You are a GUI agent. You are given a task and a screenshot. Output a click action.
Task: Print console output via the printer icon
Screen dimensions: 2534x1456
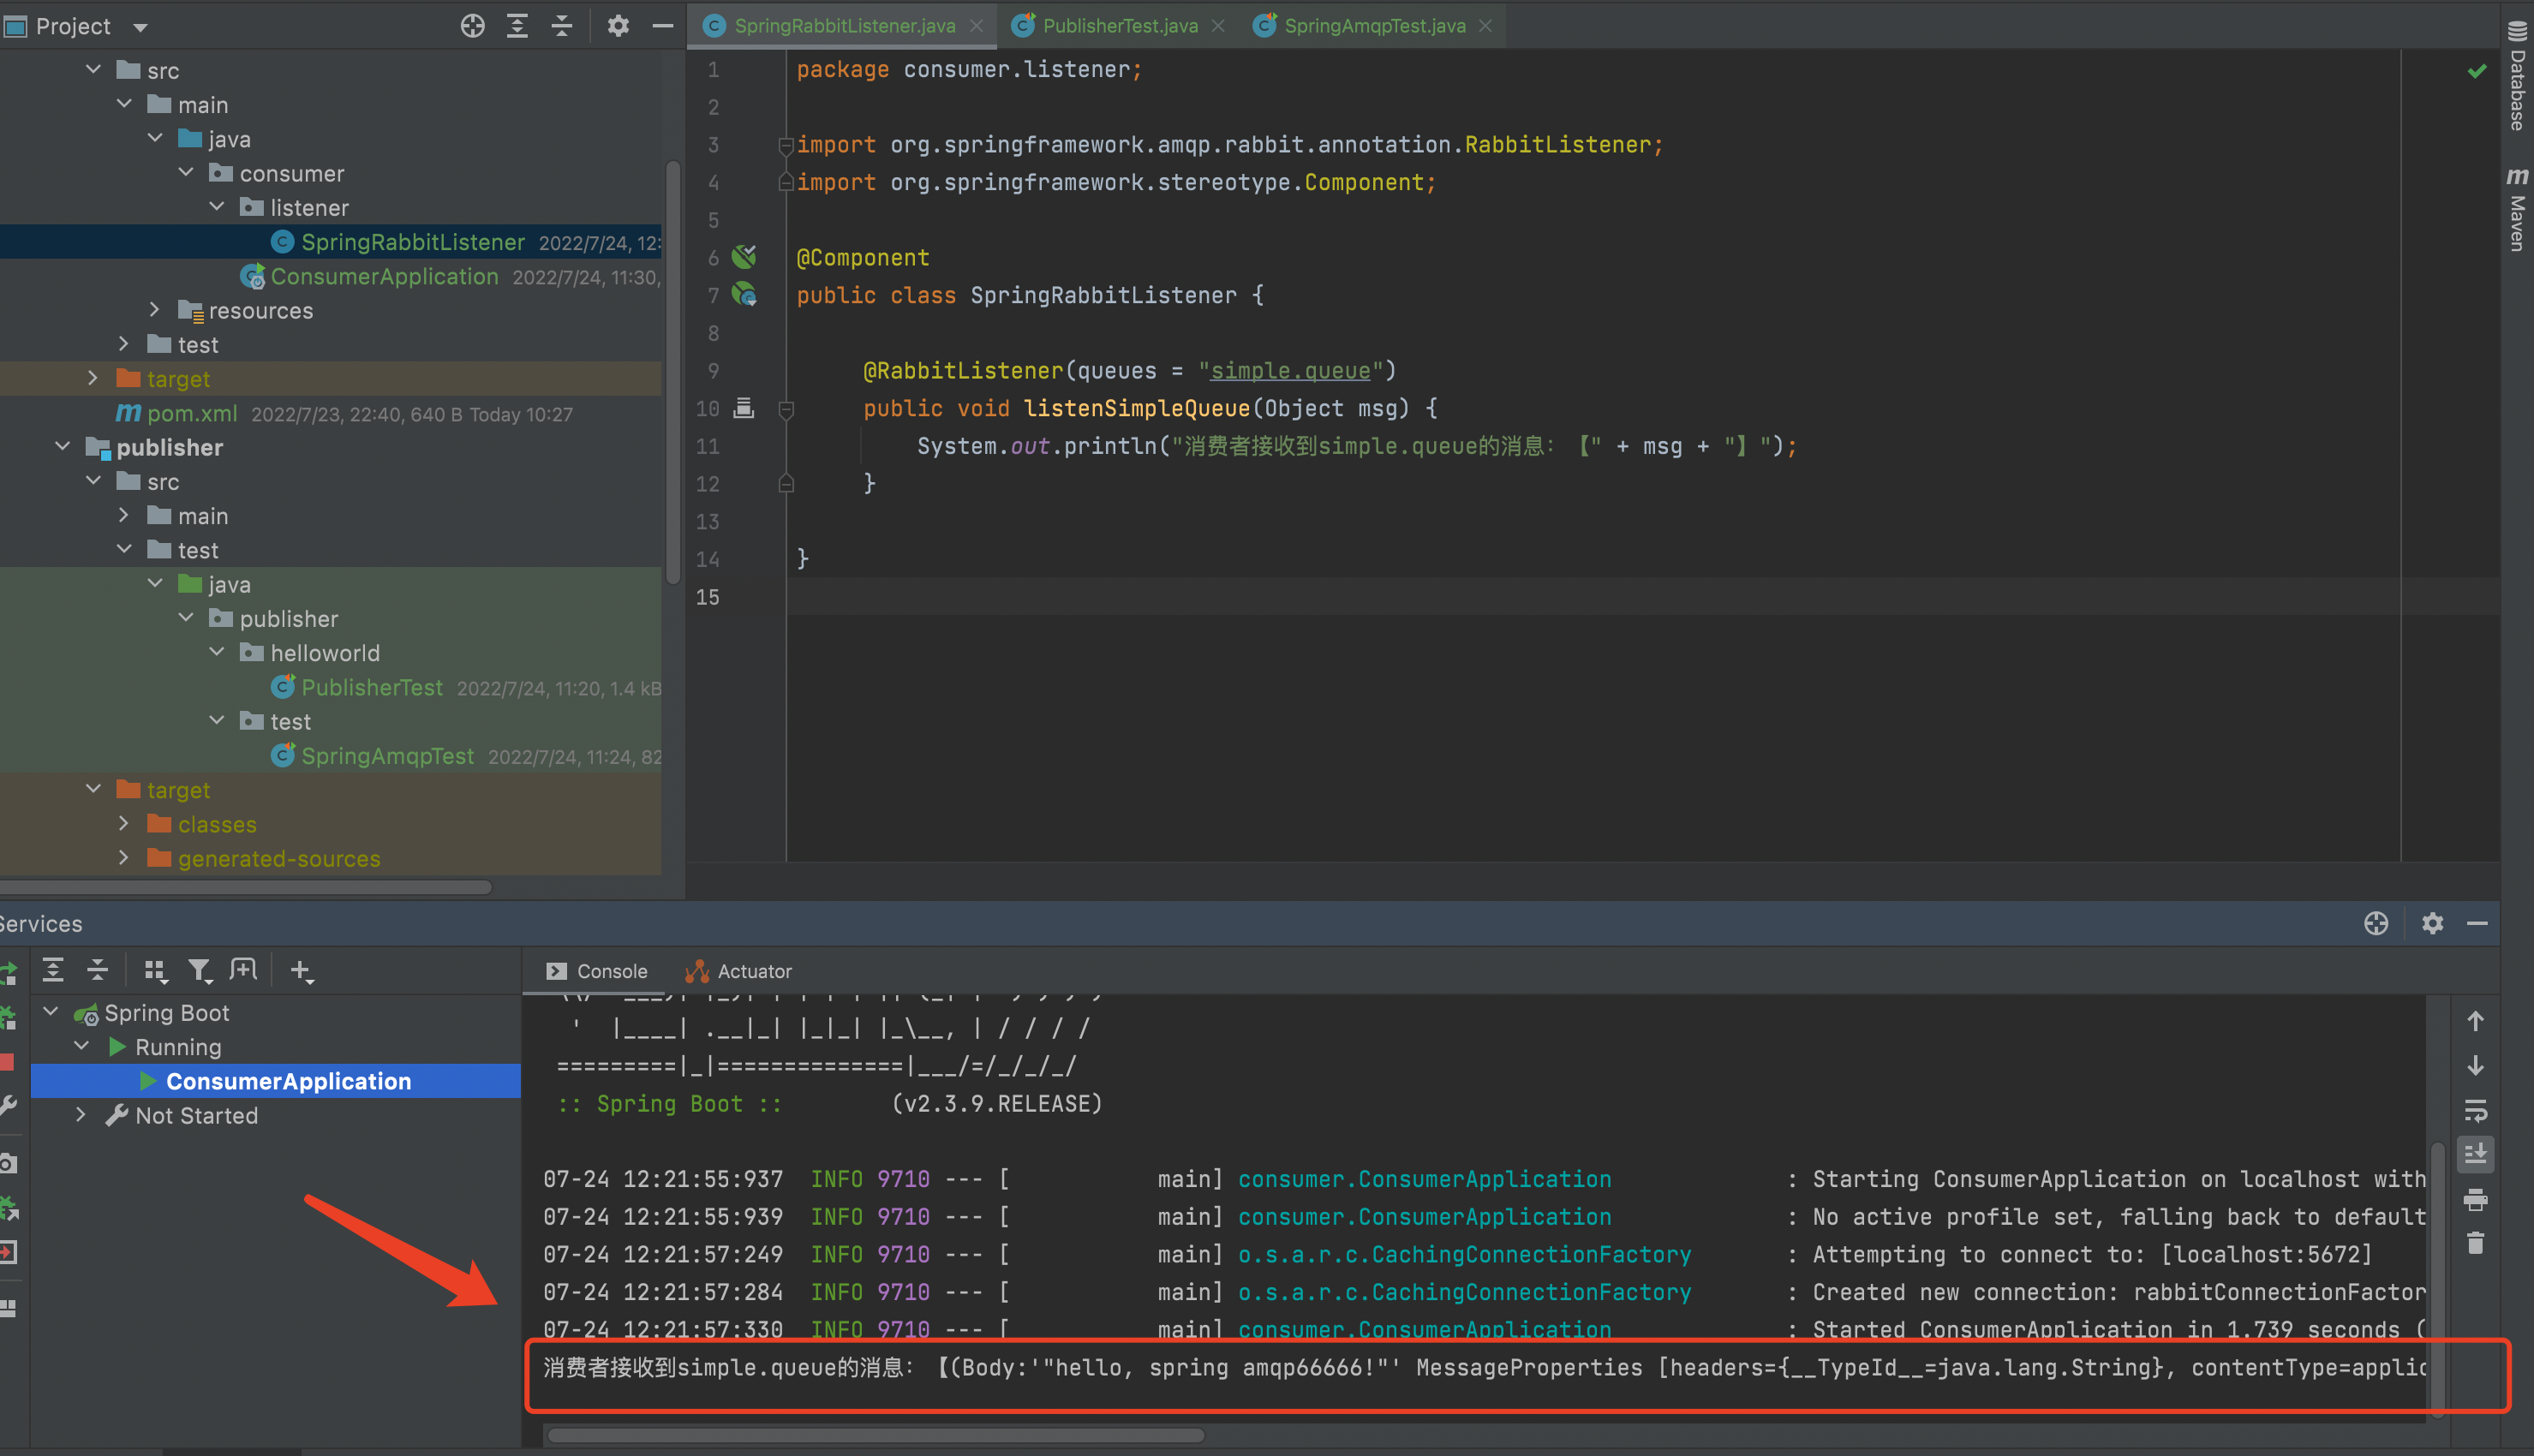click(x=2476, y=1200)
